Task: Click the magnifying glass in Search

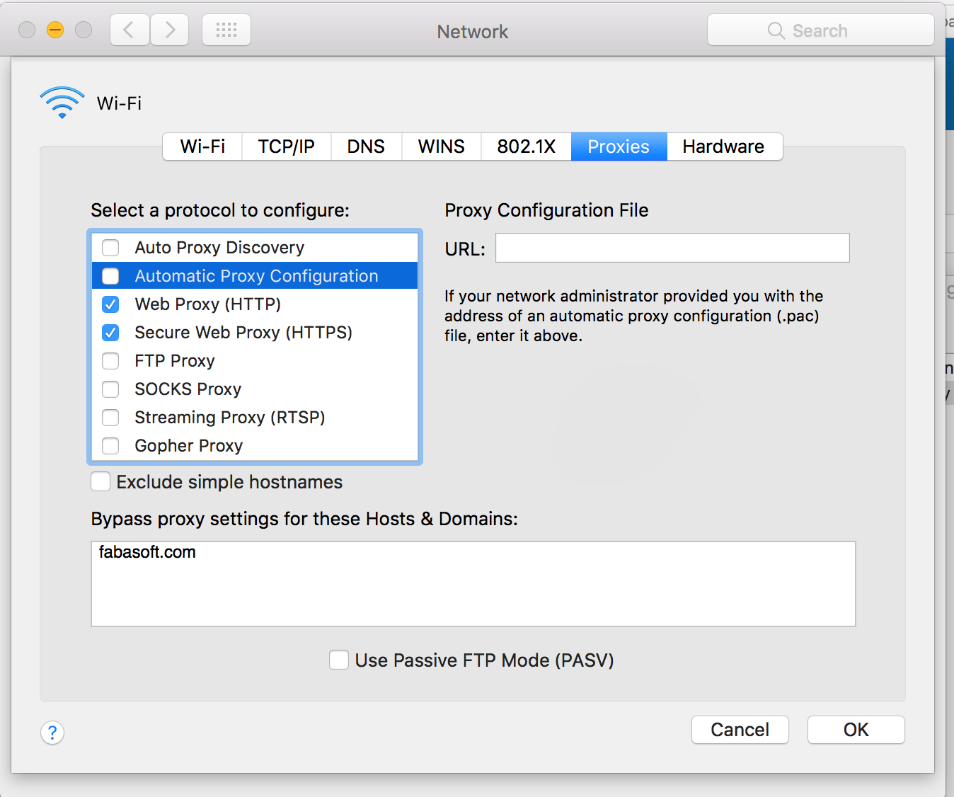Action: (776, 31)
